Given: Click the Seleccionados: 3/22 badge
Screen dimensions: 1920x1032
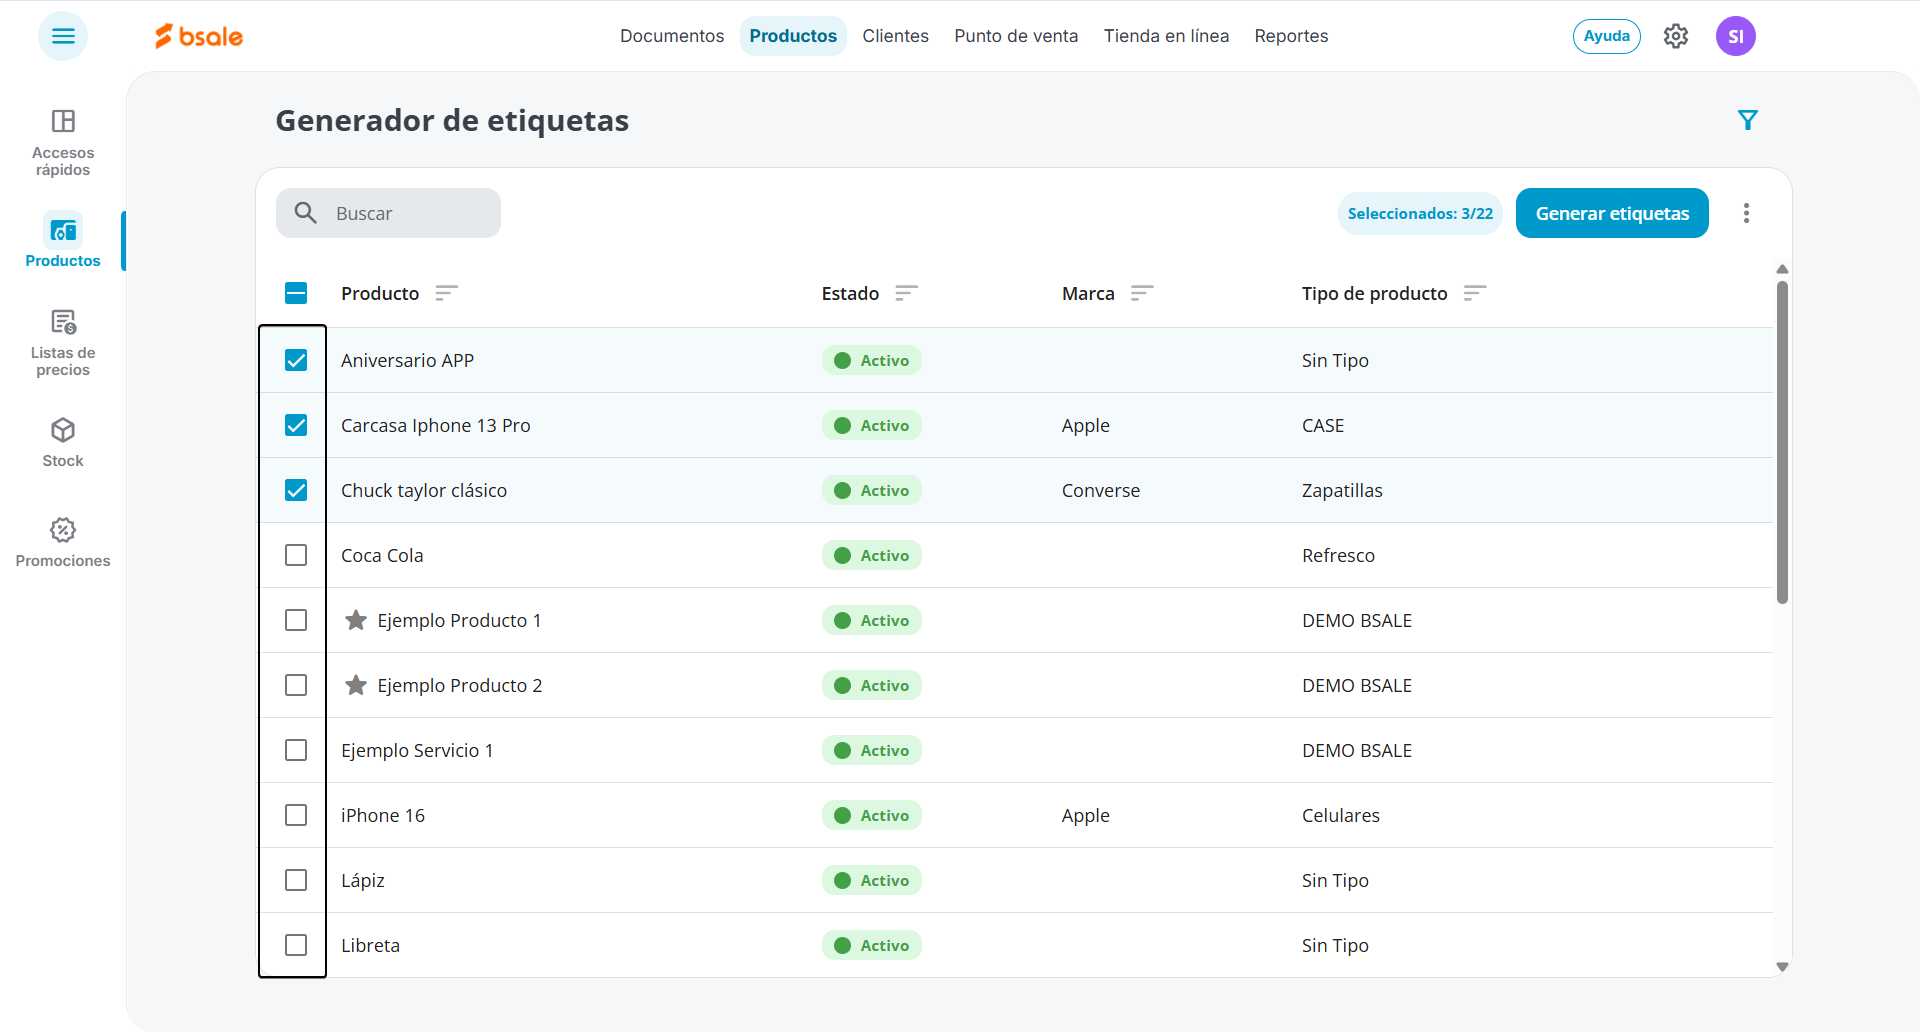Looking at the screenshot, I should [1420, 213].
